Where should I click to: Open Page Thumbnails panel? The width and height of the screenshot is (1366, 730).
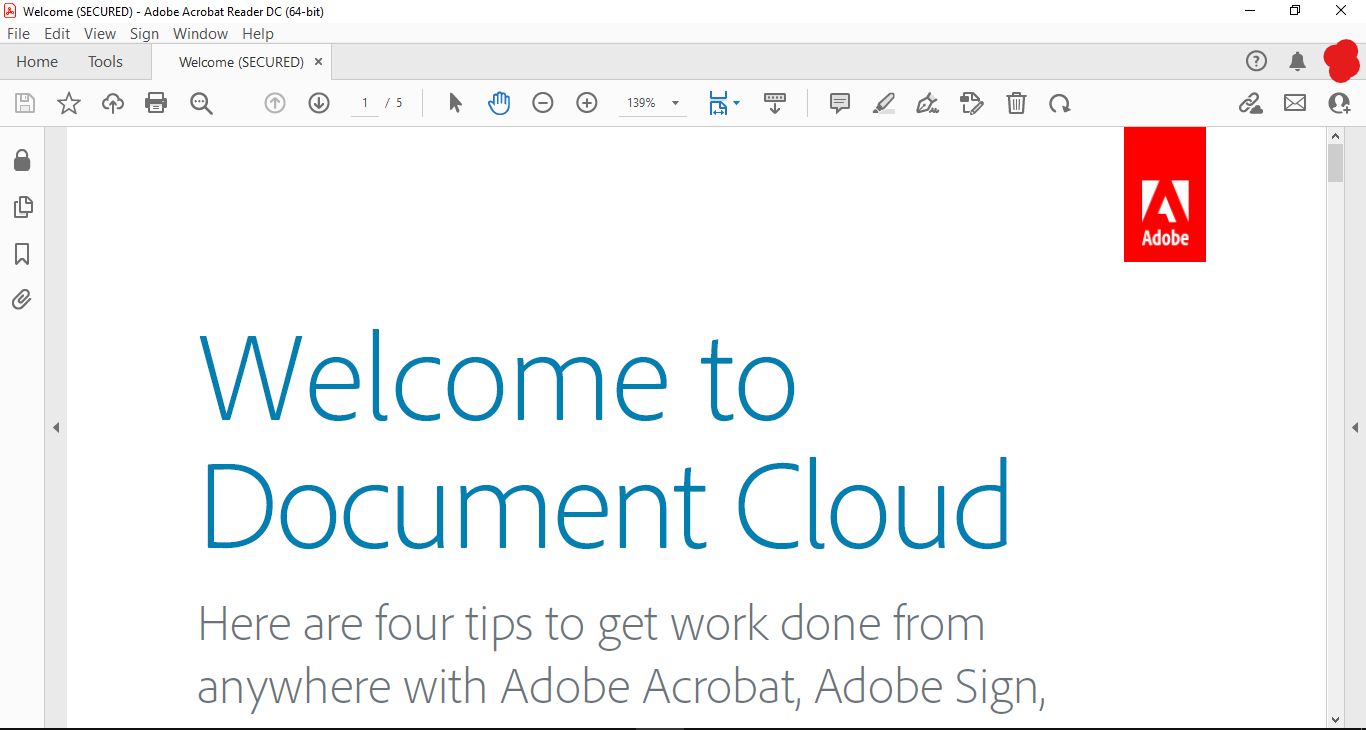pyautogui.click(x=22, y=207)
